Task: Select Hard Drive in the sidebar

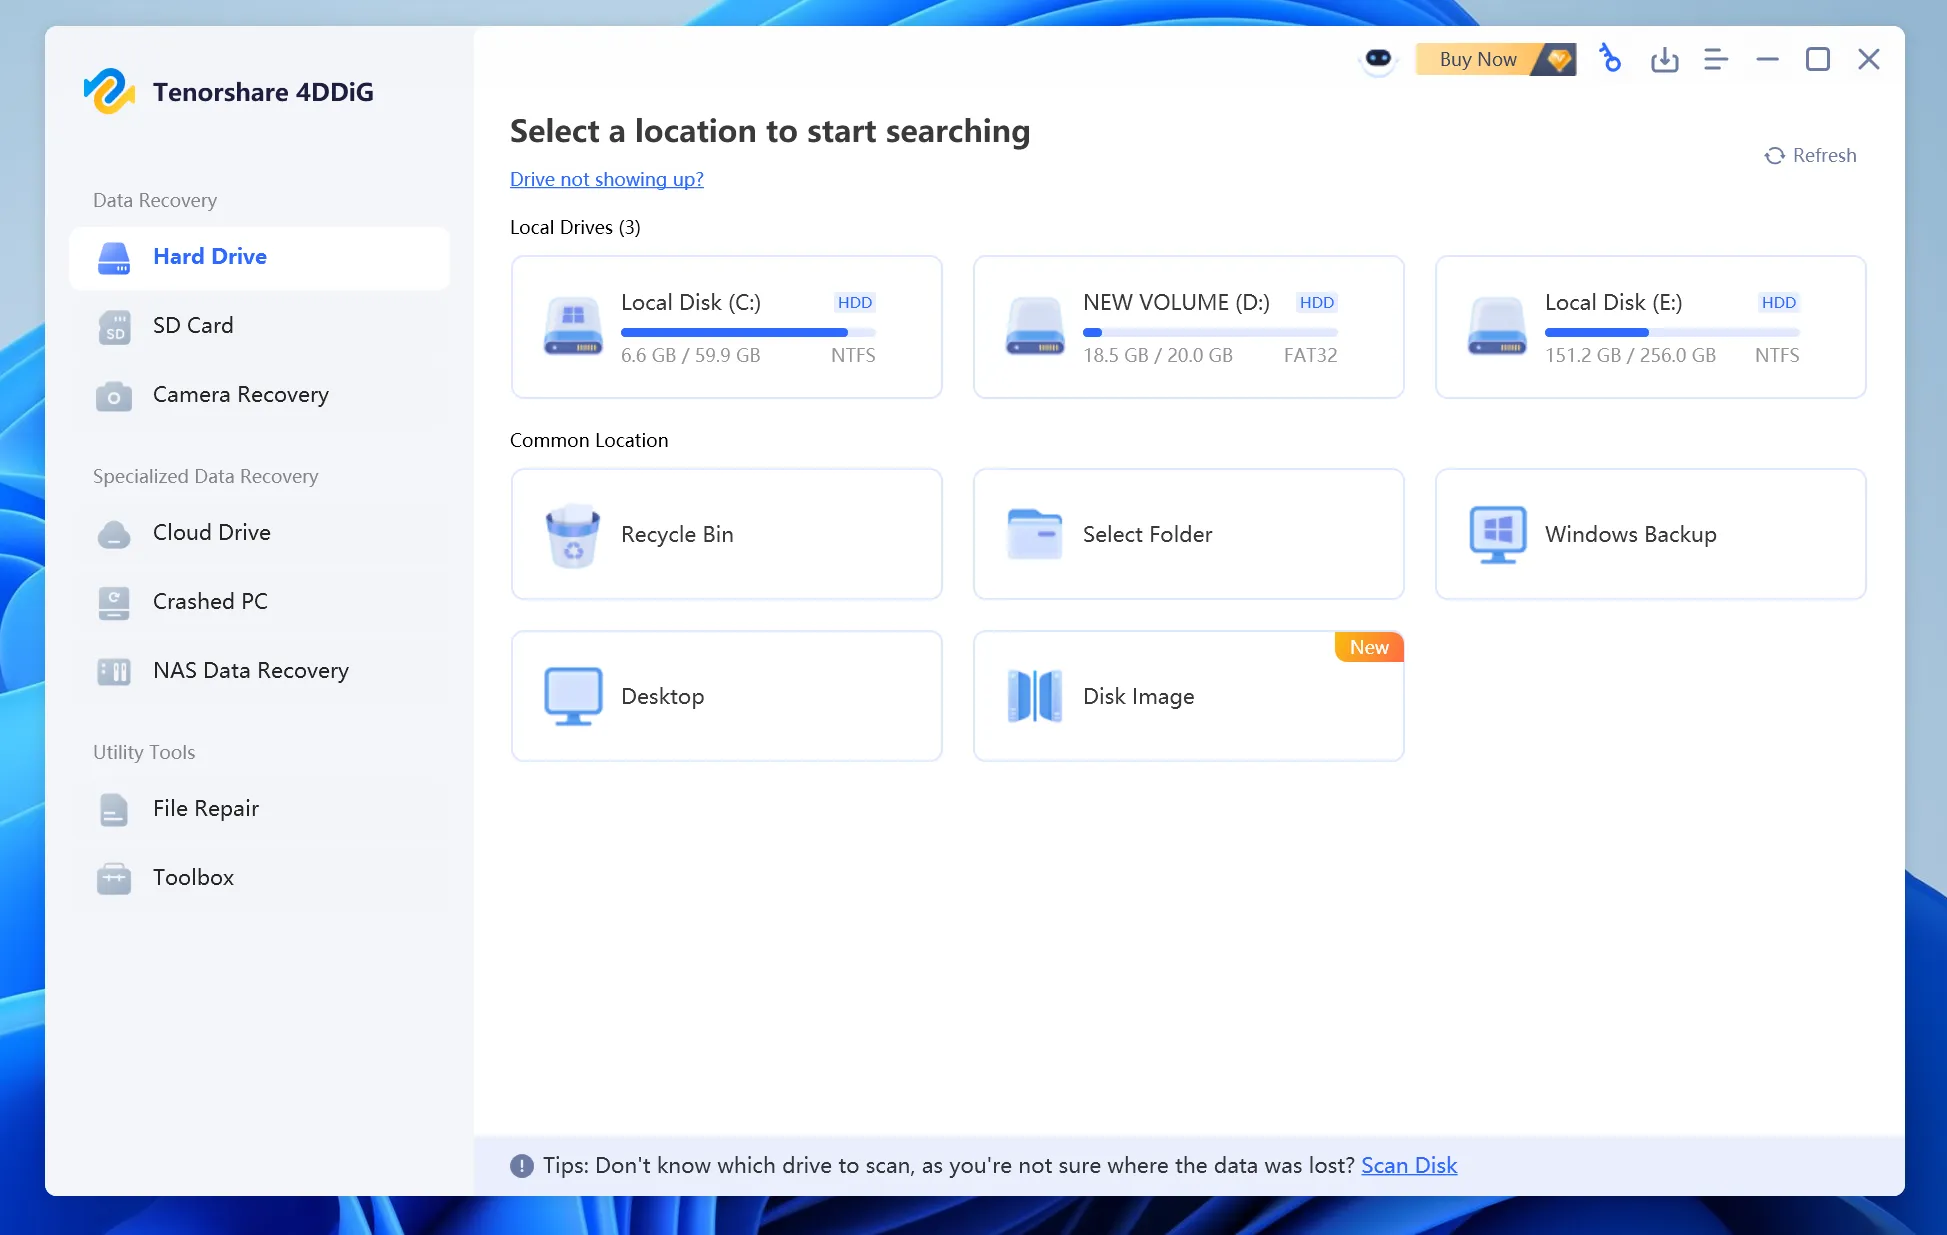Action: (x=259, y=256)
